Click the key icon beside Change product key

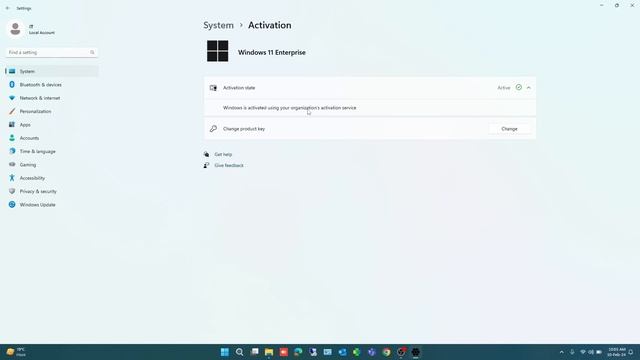click(x=213, y=129)
